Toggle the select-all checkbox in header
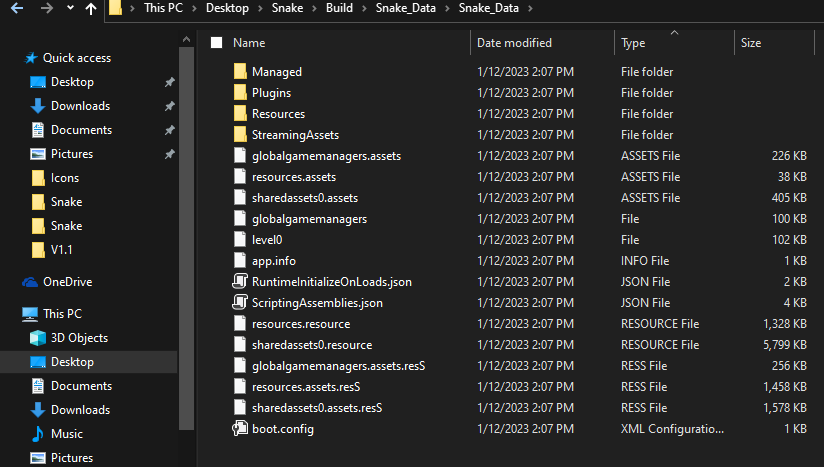Image resolution: width=824 pixels, height=467 pixels. [x=217, y=43]
